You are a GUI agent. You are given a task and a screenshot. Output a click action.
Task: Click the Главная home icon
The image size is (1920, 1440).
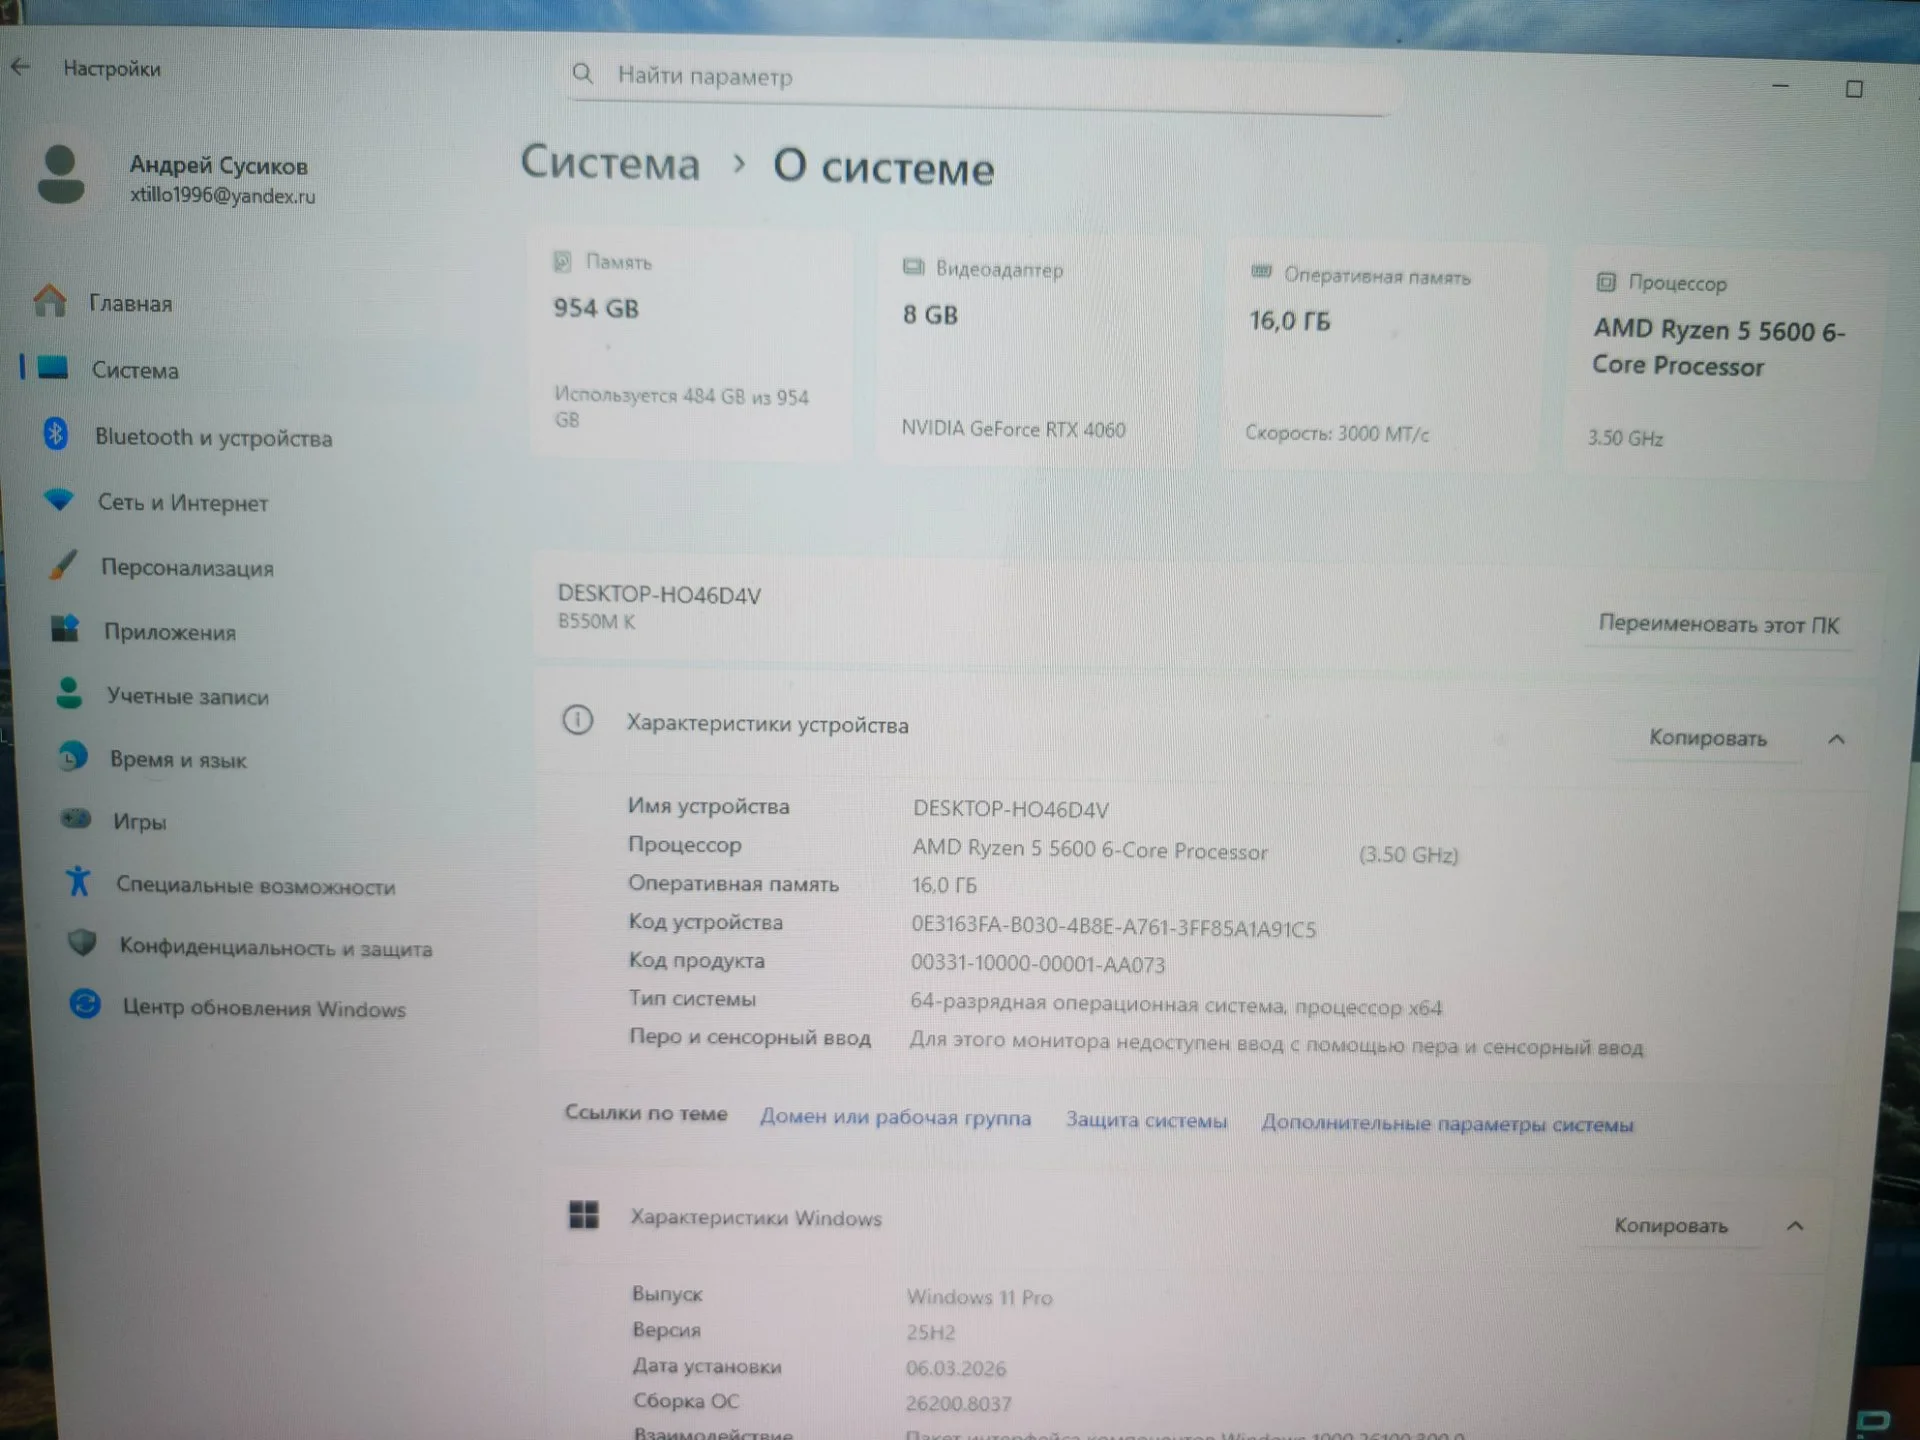[49, 300]
